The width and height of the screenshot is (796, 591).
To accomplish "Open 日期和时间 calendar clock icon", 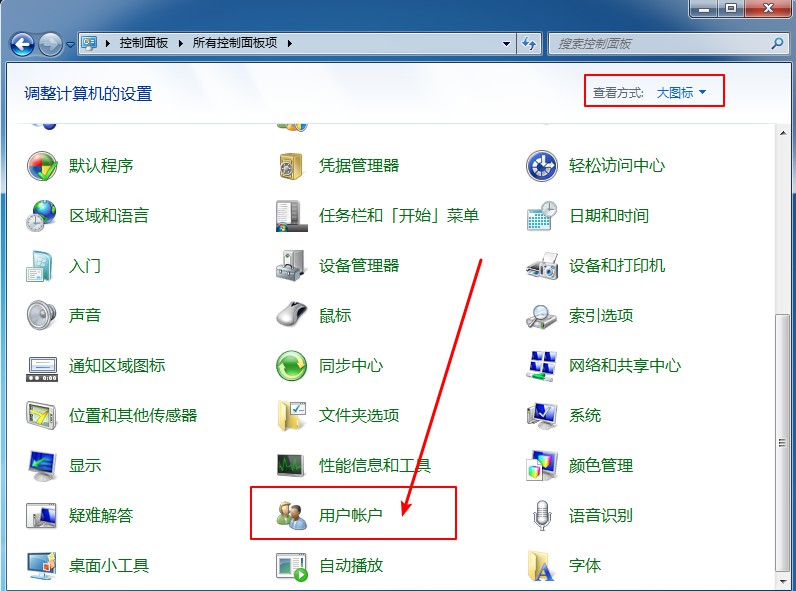I will (541, 216).
